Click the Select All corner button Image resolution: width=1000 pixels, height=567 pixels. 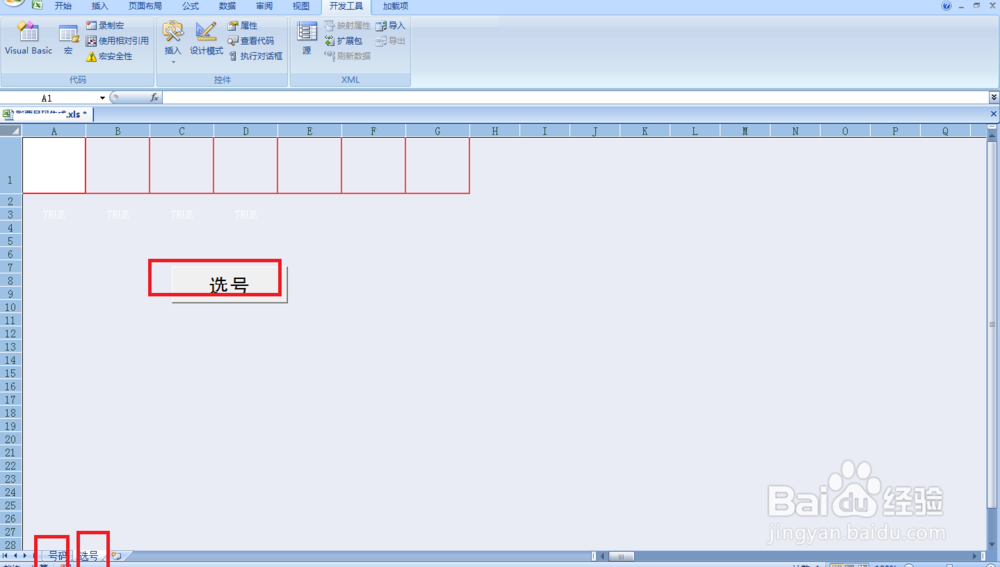11,131
